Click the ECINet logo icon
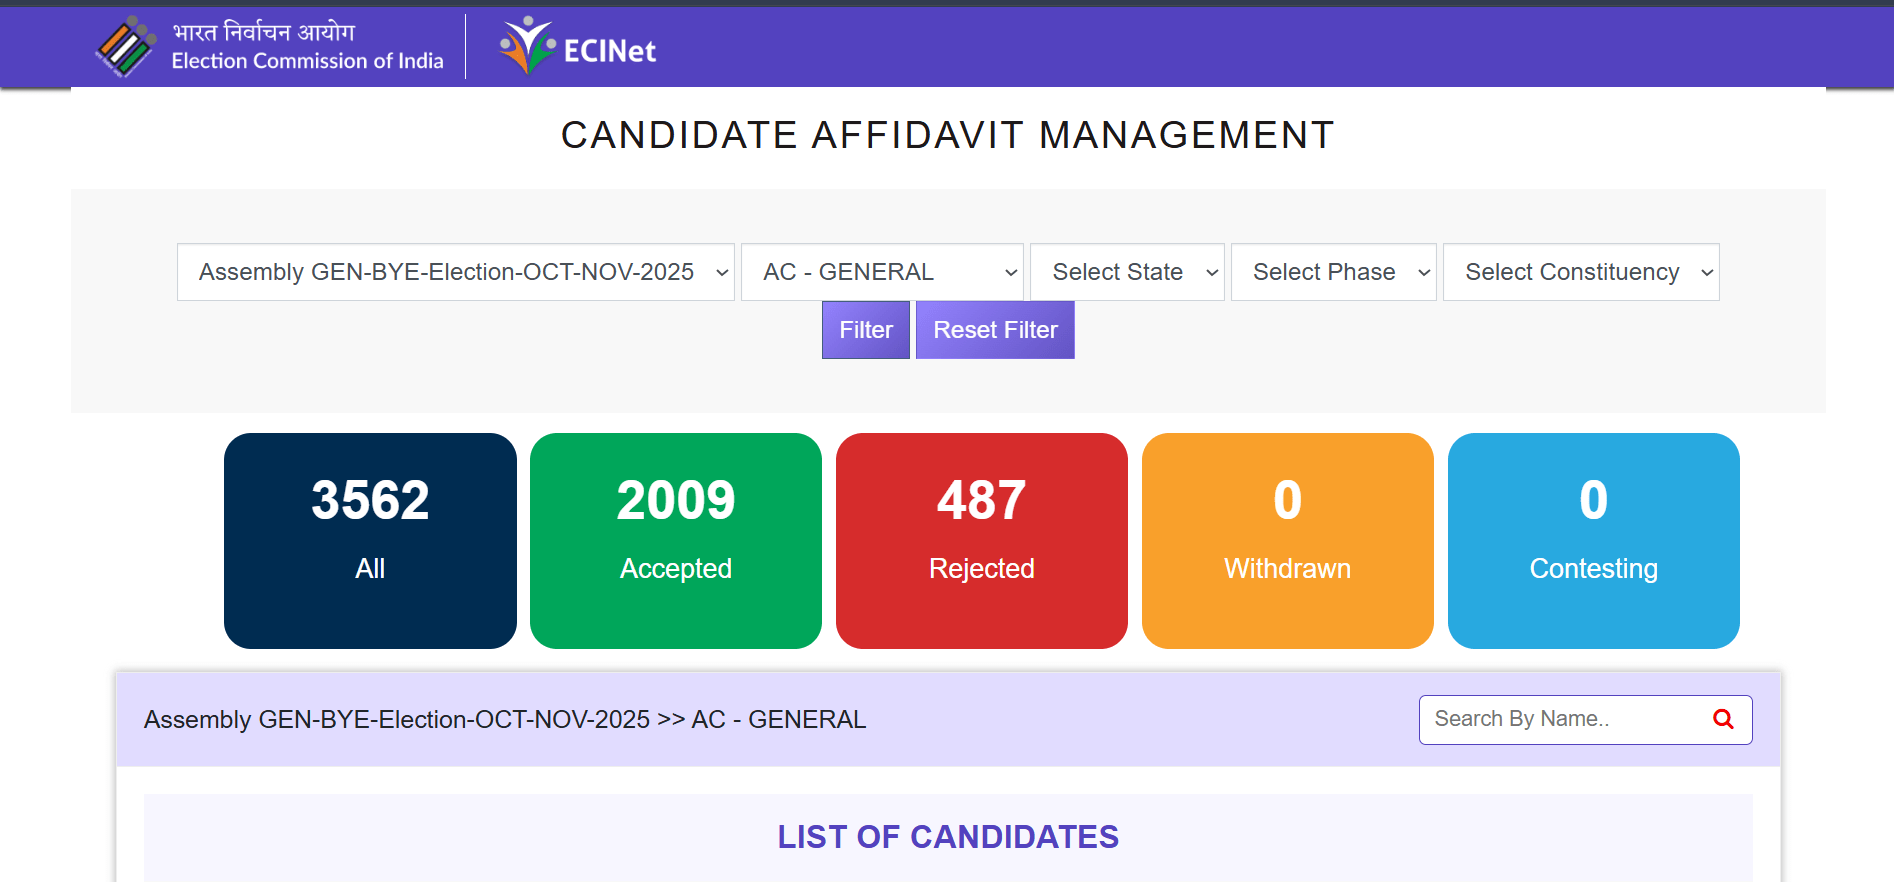The width and height of the screenshot is (1894, 882). coord(527,46)
